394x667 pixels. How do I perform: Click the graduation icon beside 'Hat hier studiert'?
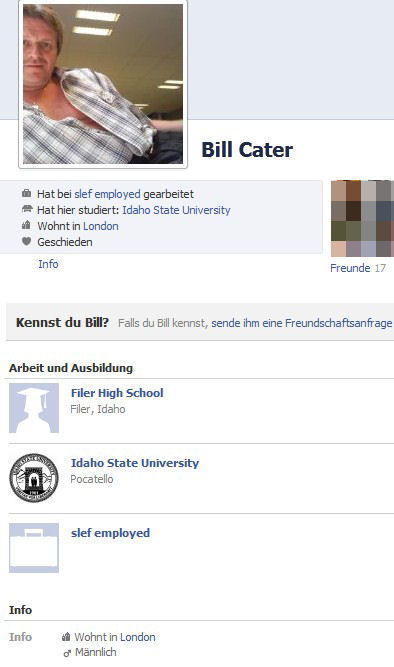[26, 209]
